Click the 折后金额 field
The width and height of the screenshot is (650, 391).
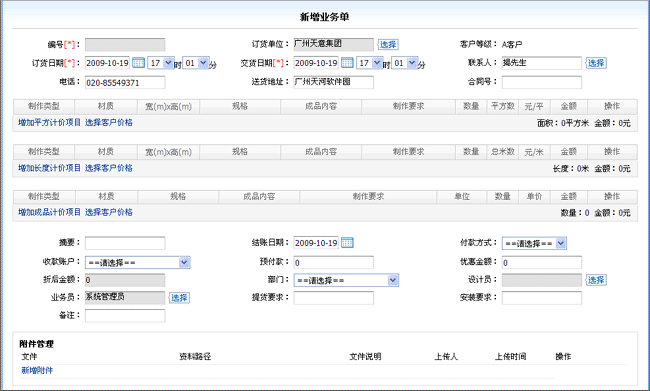tap(125, 280)
